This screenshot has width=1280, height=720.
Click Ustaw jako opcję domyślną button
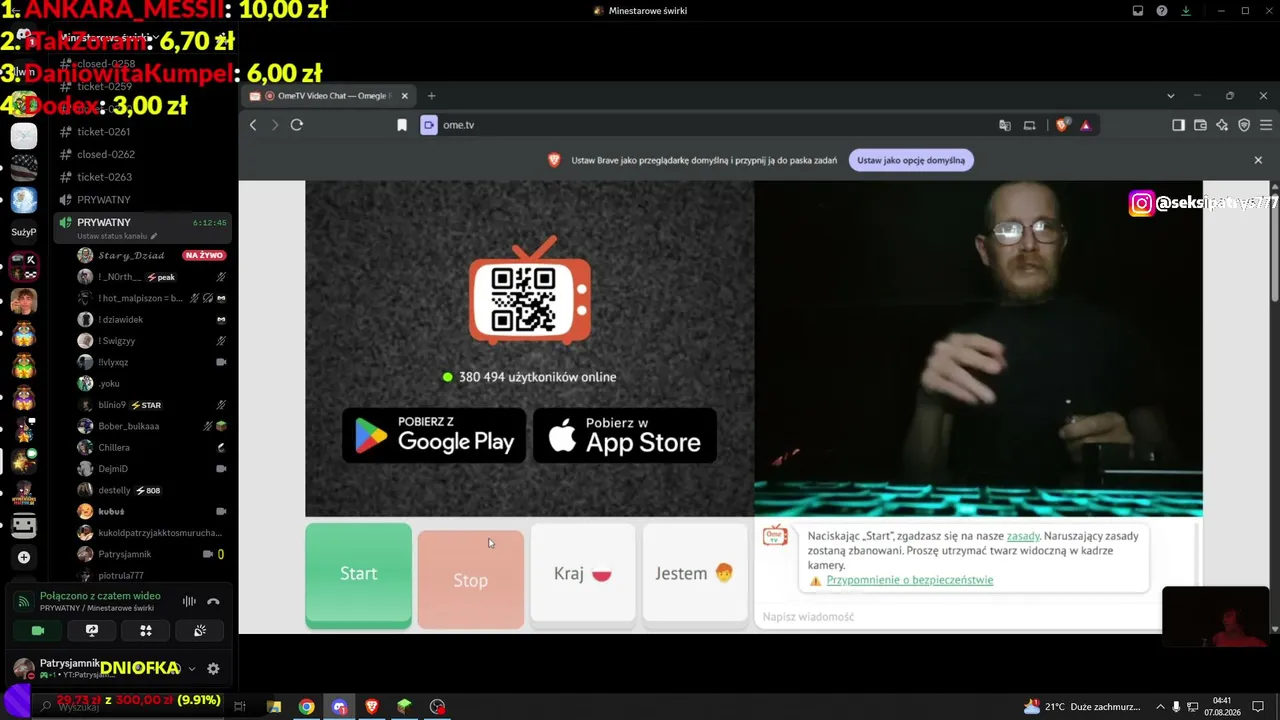point(911,160)
